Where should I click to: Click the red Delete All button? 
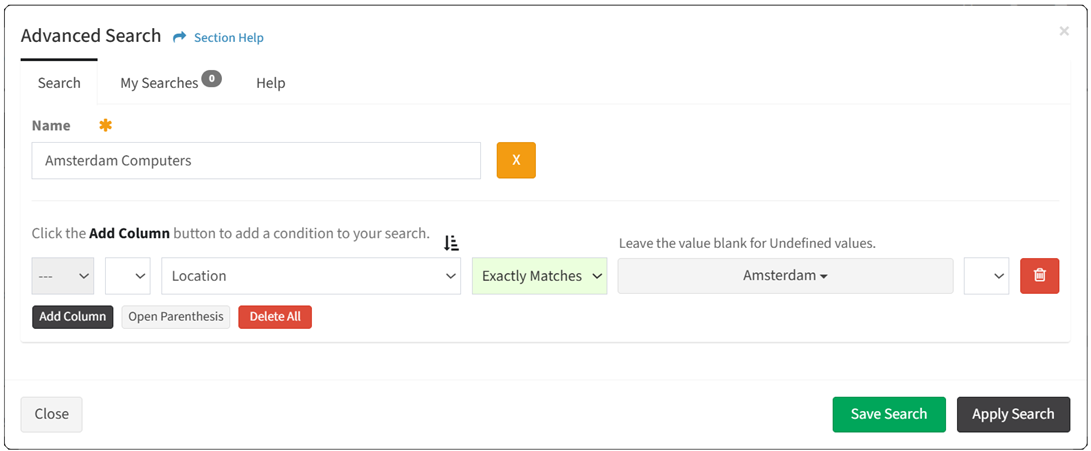pyautogui.click(x=275, y=317)
